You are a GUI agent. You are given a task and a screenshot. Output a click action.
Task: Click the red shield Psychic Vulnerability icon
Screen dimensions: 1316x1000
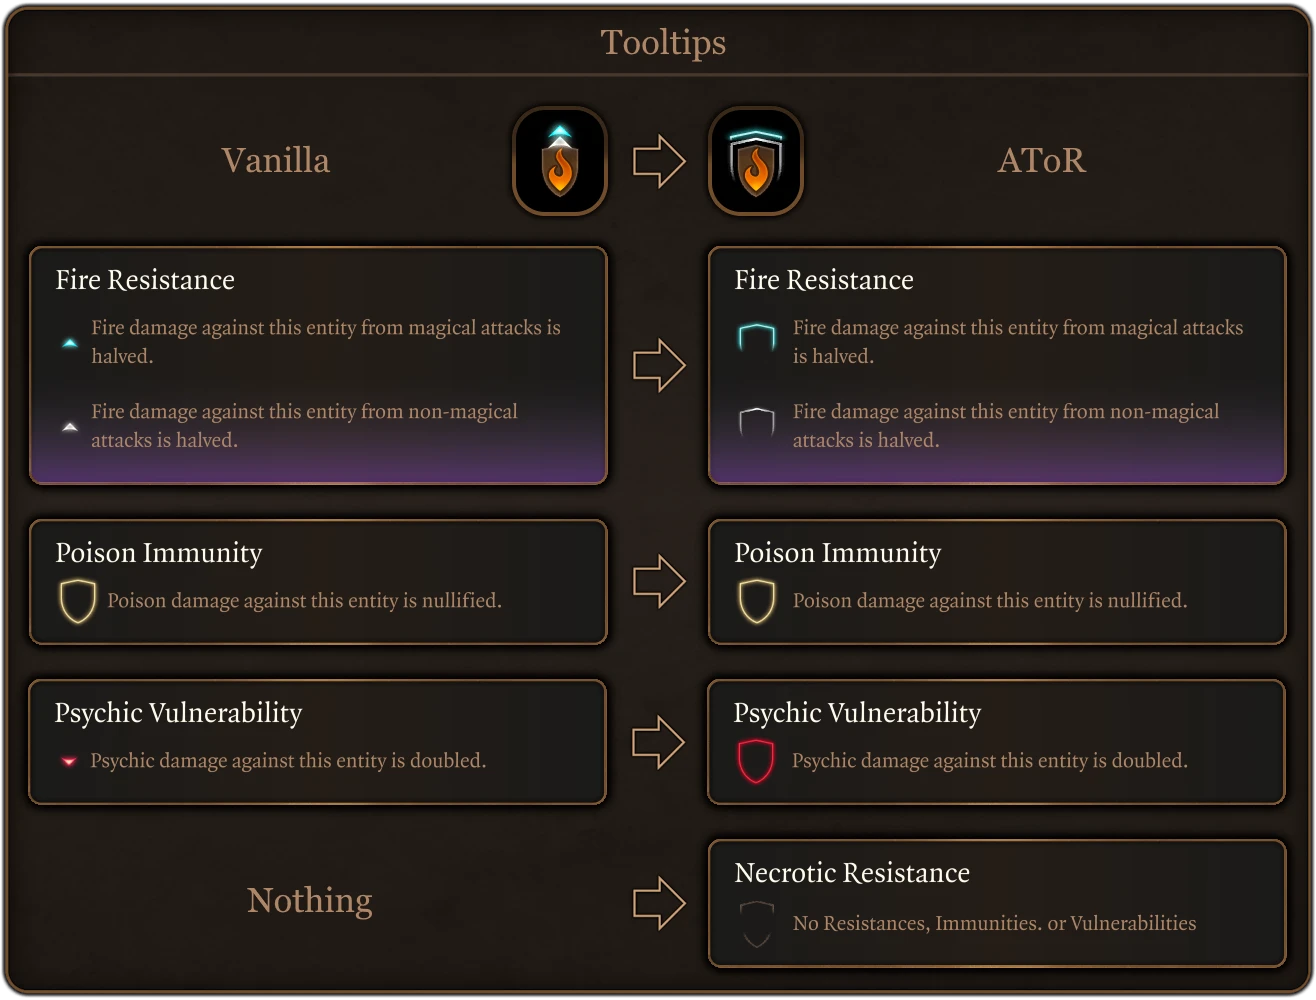point(756,761)
